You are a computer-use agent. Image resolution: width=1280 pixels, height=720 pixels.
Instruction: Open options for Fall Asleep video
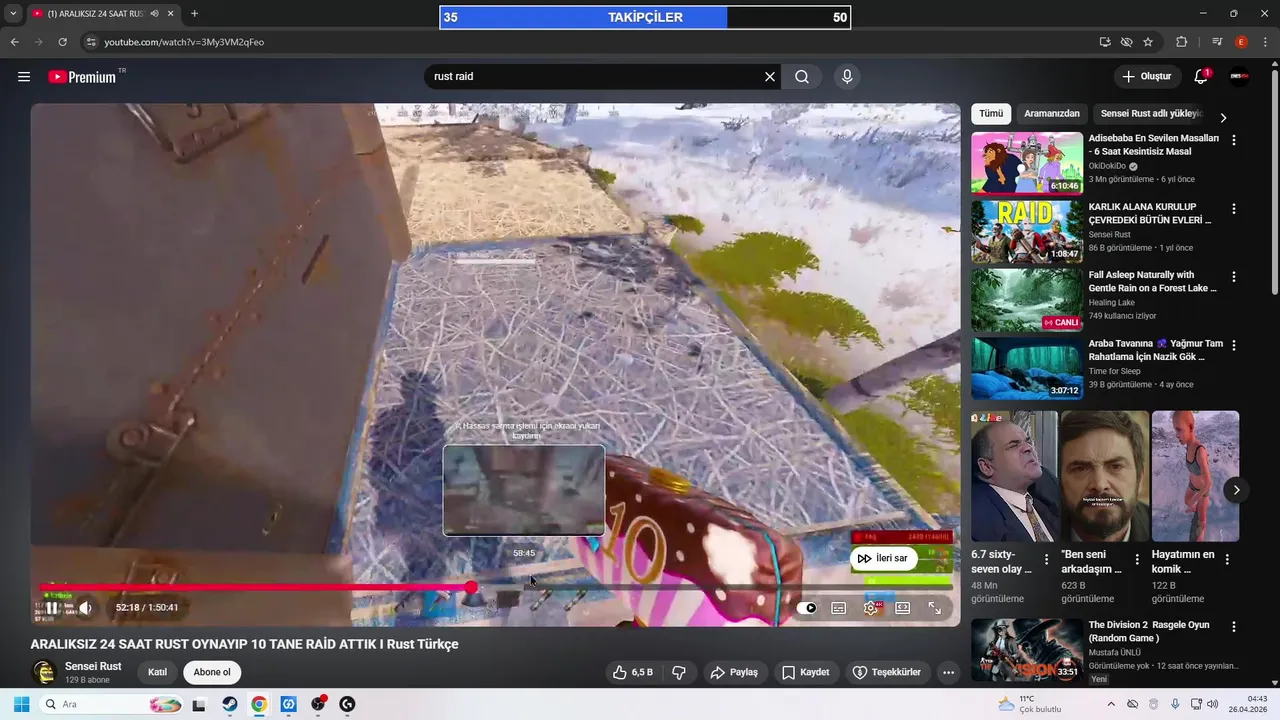click(x=1234, y=277)
